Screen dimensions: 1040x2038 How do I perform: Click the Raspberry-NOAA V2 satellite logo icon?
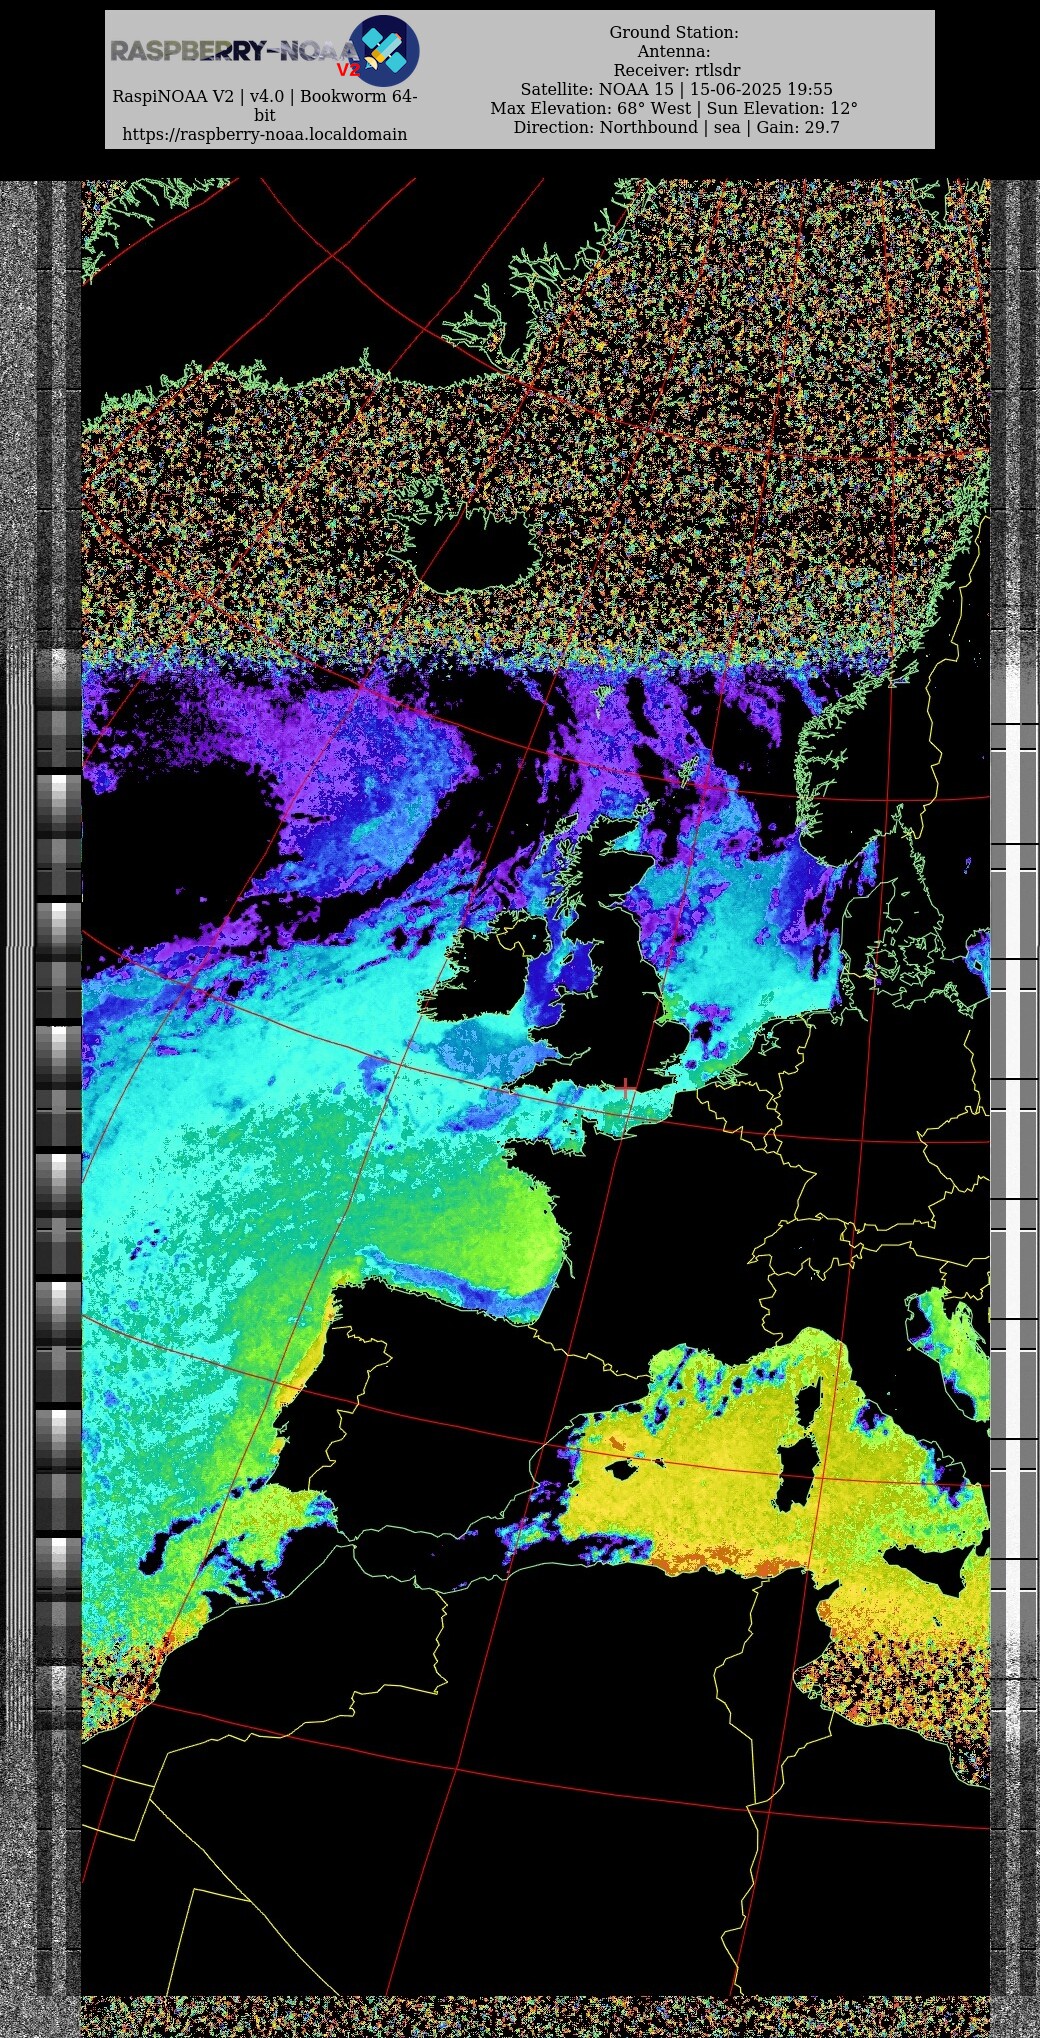coord(384,50)
